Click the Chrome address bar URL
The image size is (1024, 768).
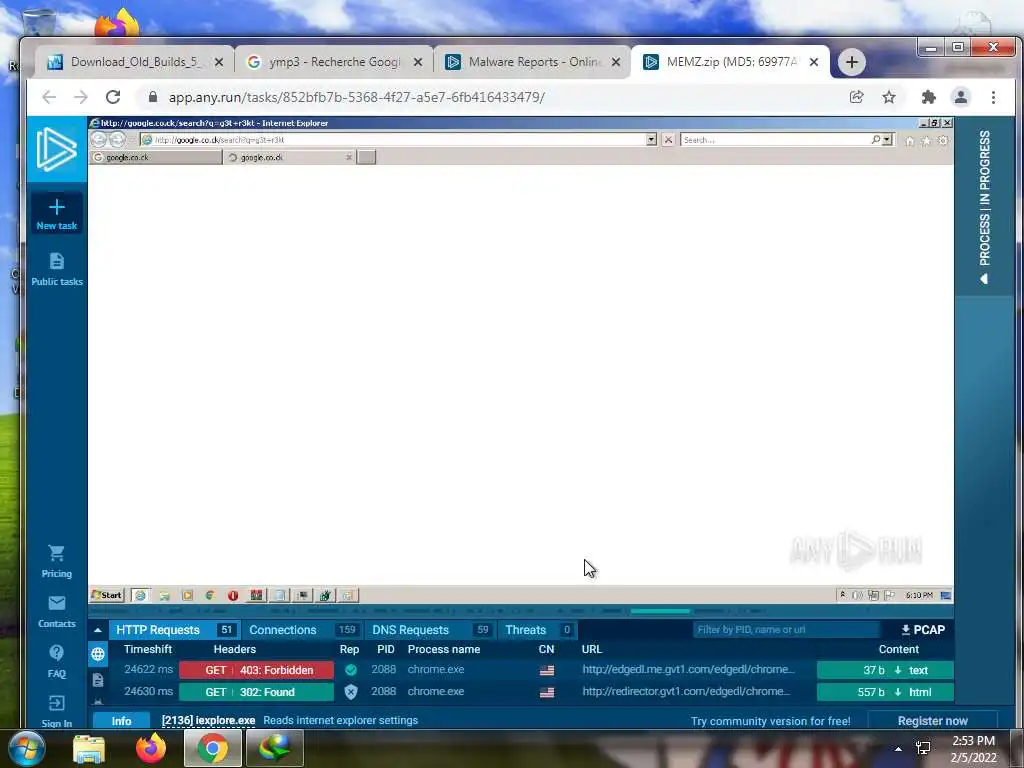[x=357, y=97]
